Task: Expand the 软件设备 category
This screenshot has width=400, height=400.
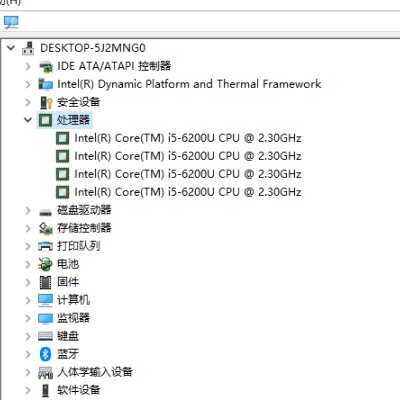Action: [x=28, y=391]
